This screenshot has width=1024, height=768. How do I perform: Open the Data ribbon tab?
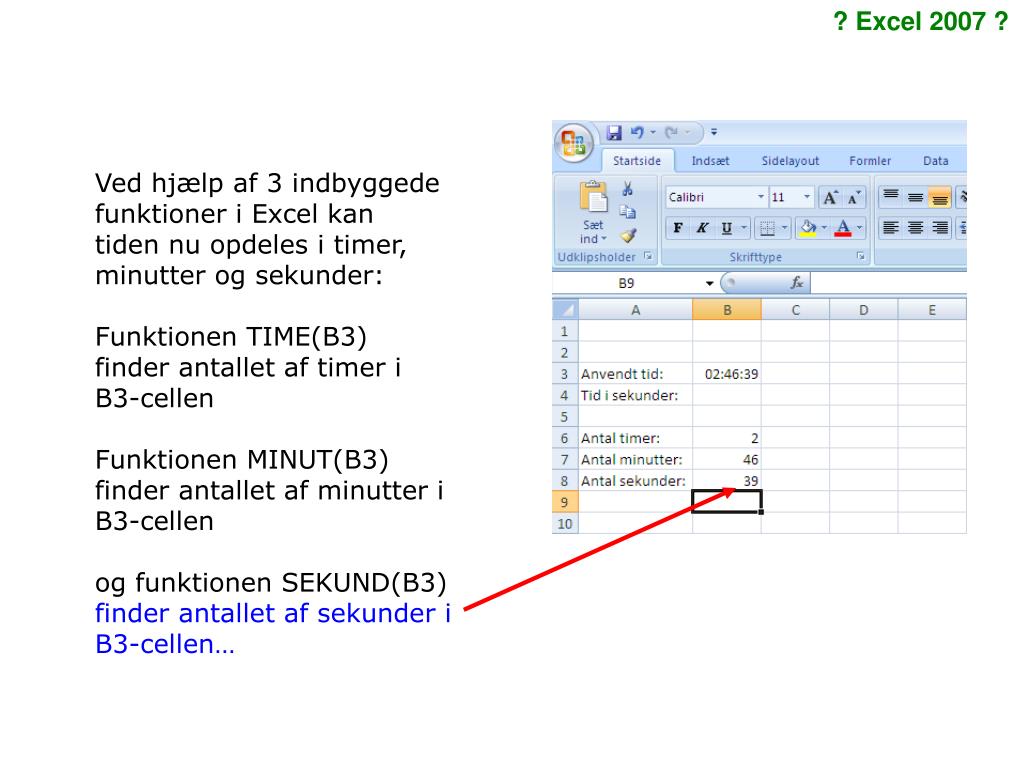tap(936, 161)
